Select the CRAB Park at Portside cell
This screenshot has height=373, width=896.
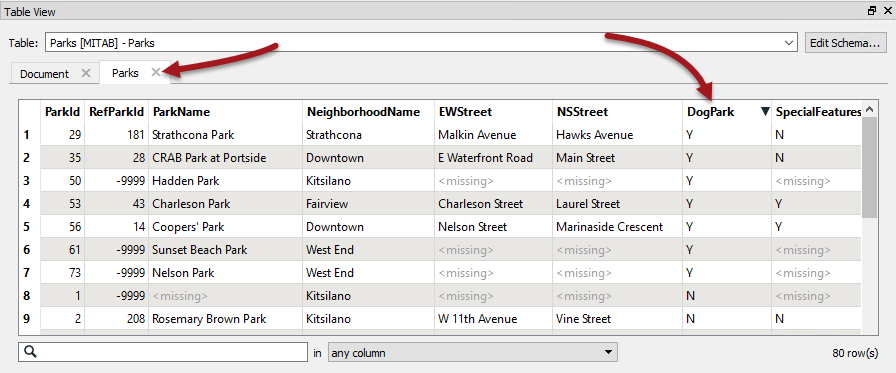tap(225, 158)
